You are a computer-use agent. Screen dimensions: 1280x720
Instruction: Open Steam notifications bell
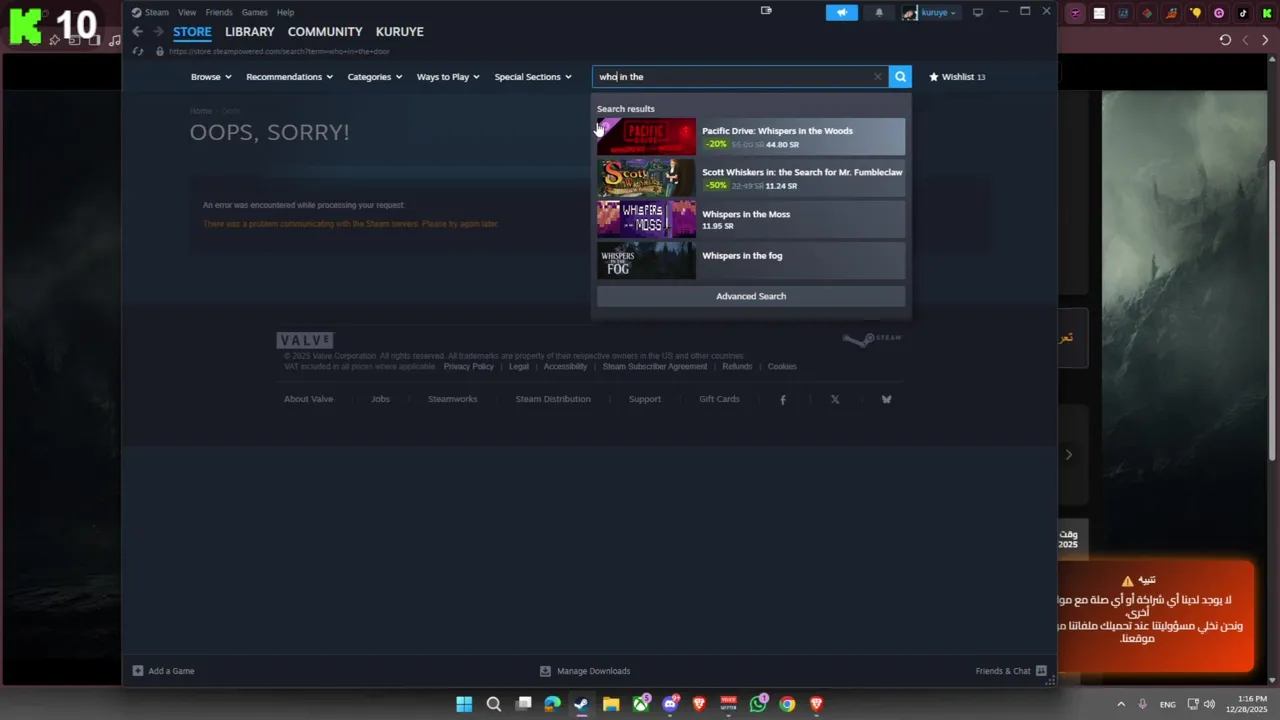[879, 12]
